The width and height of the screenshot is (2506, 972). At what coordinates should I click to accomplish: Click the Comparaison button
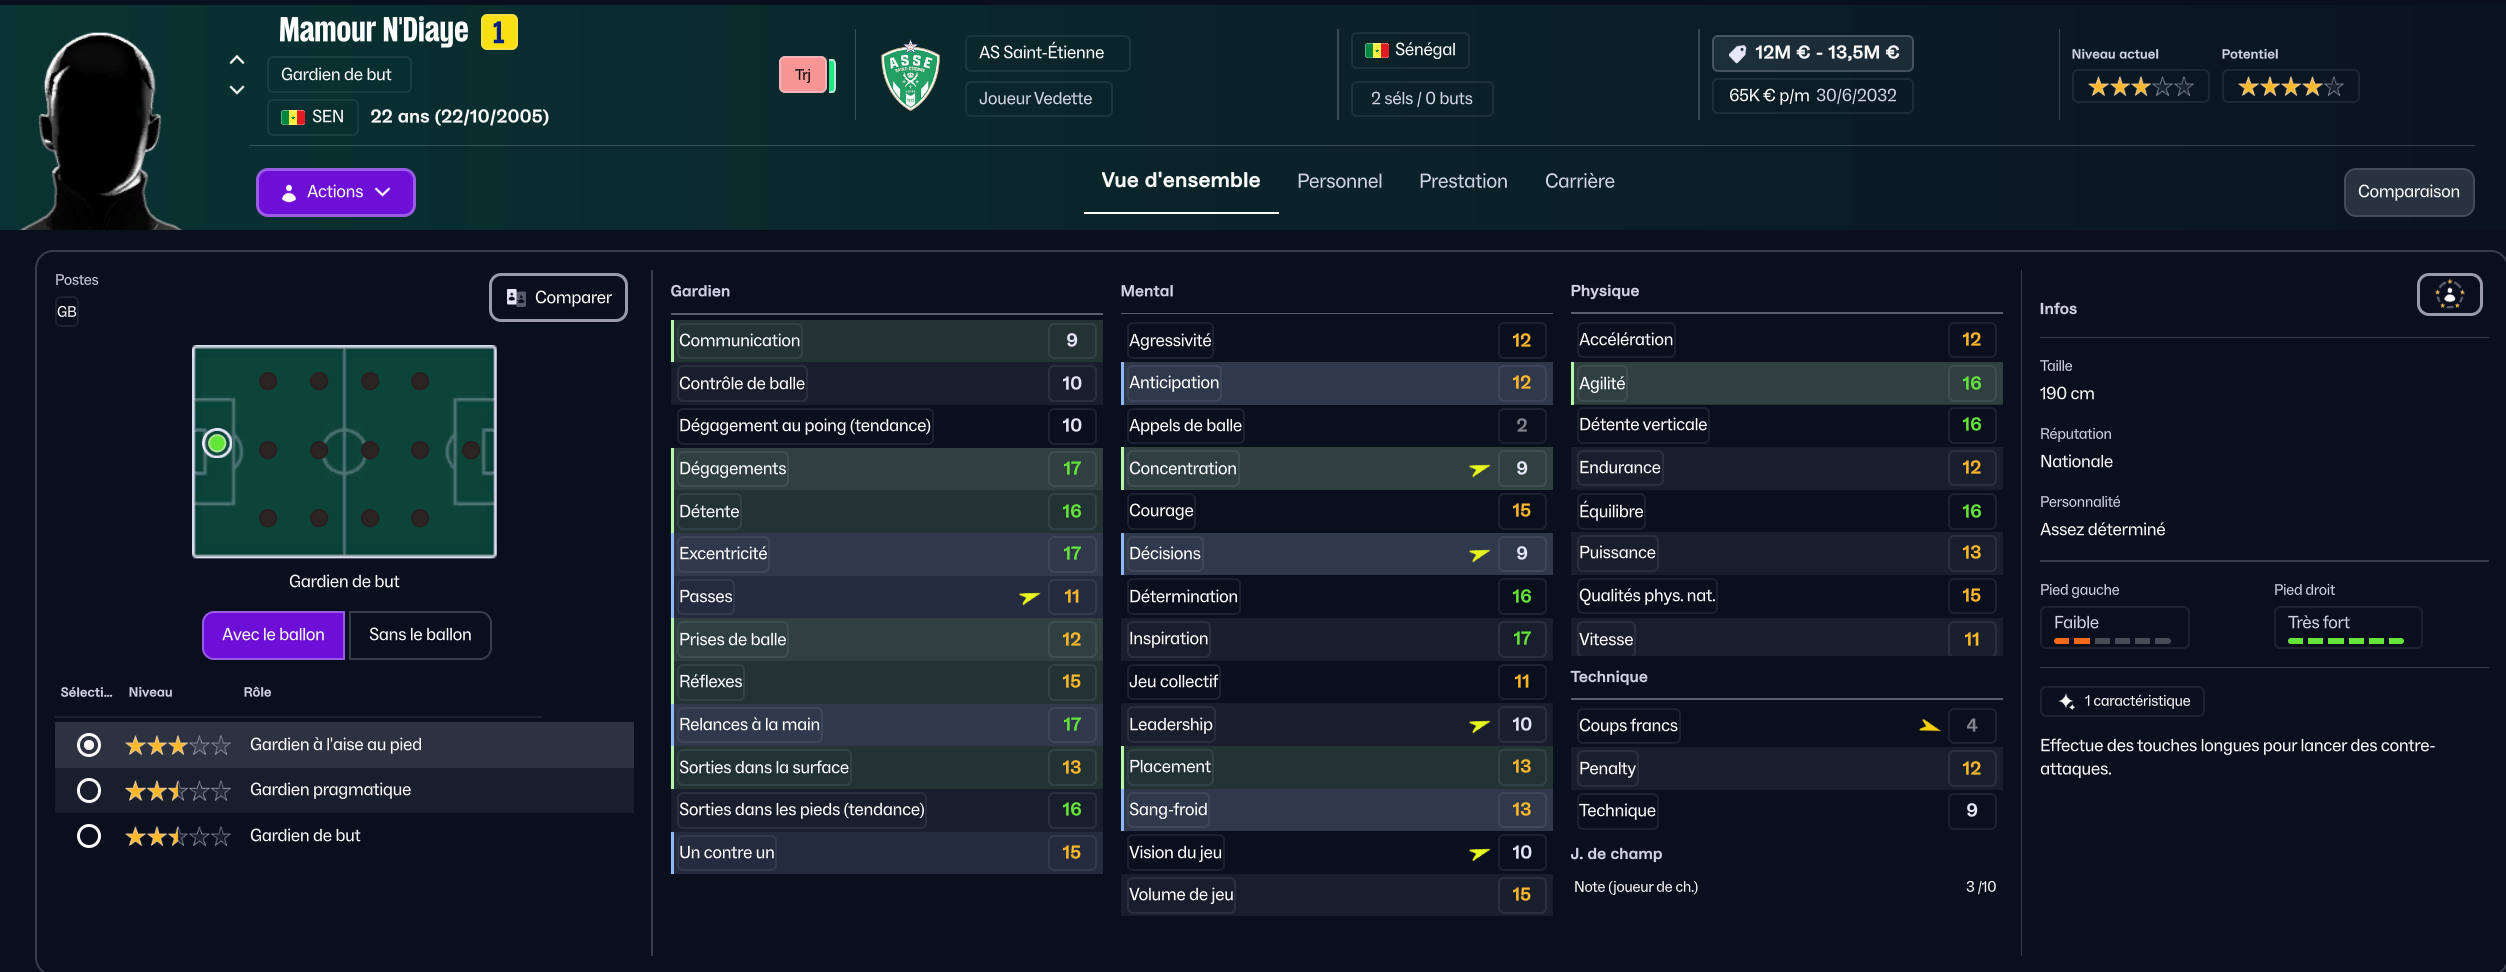(x=2408, y=192)
